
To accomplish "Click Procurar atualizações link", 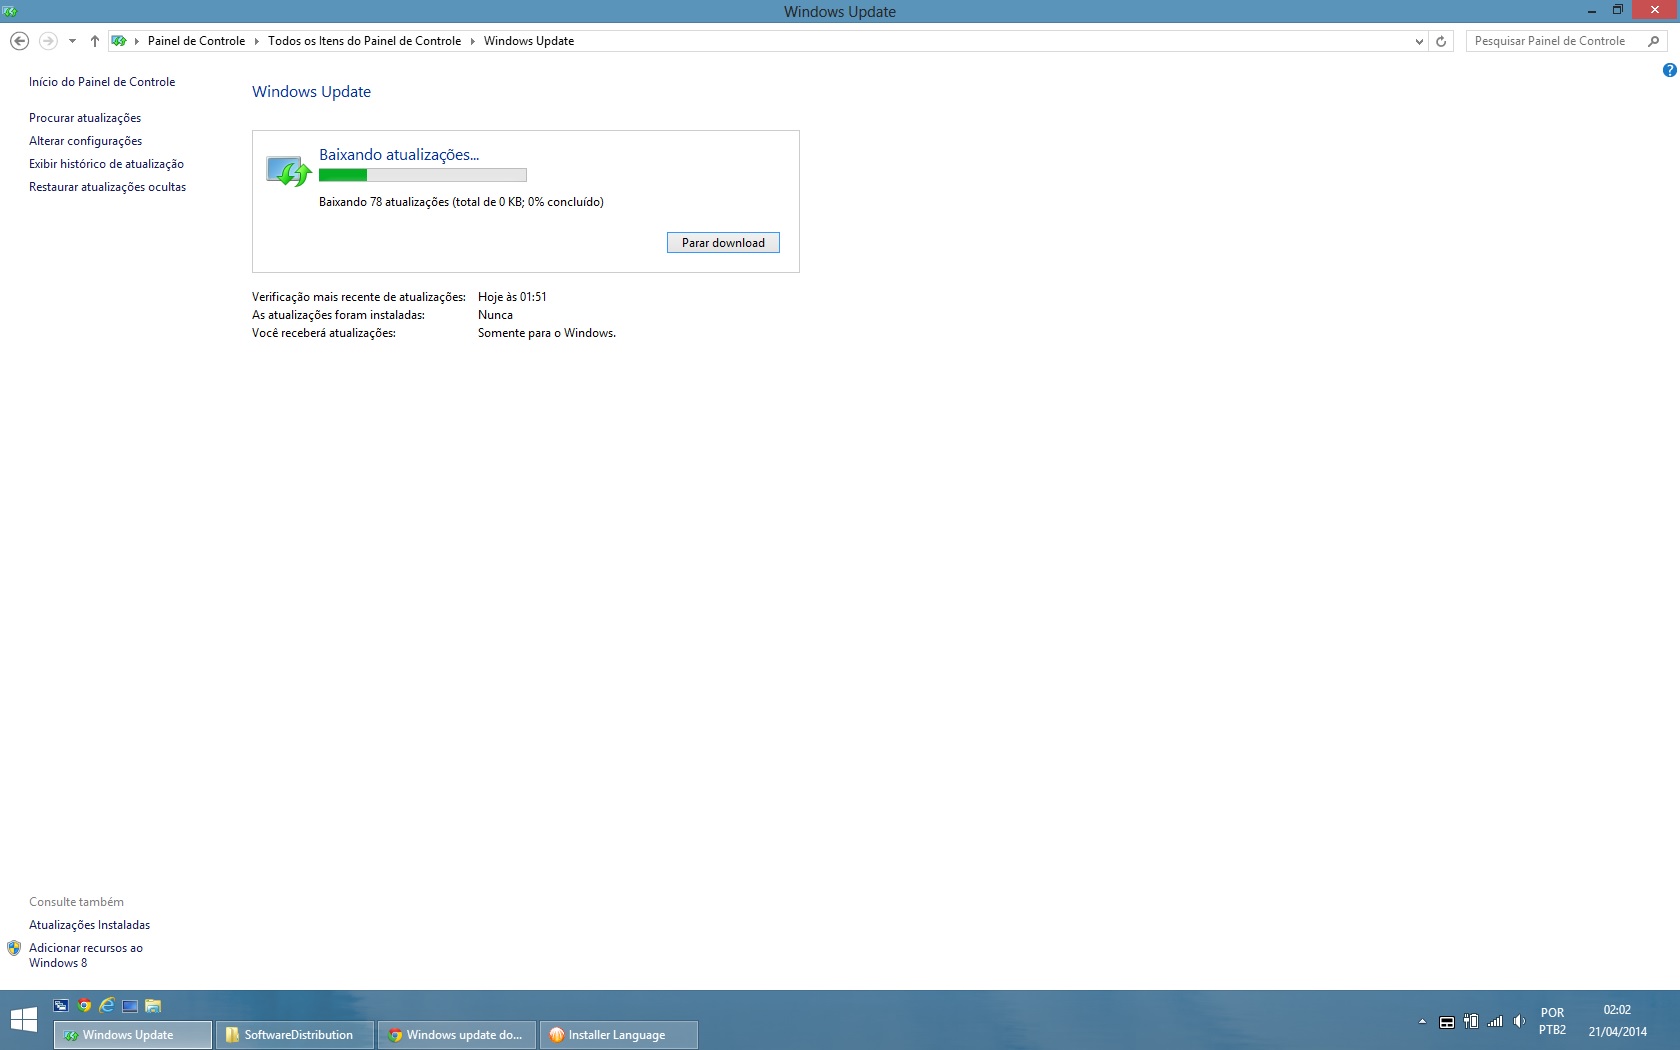I will coord(85,118).
